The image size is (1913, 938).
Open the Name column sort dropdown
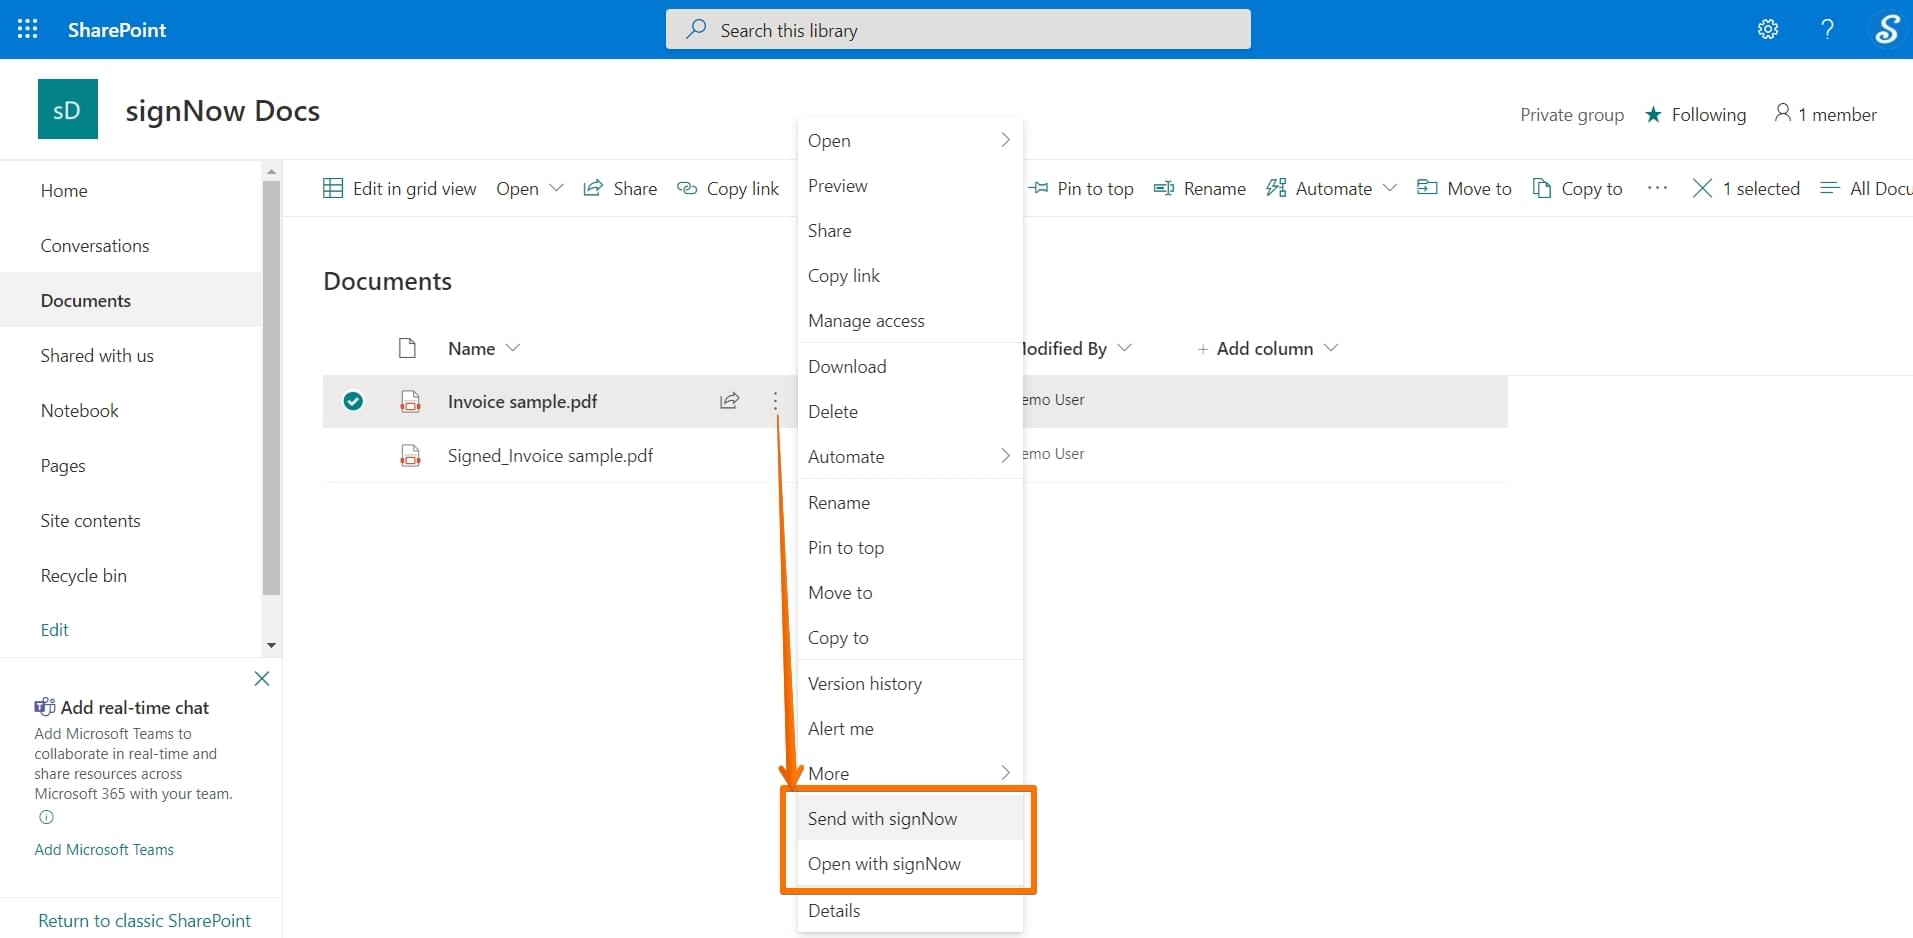(x=513, y=348)
